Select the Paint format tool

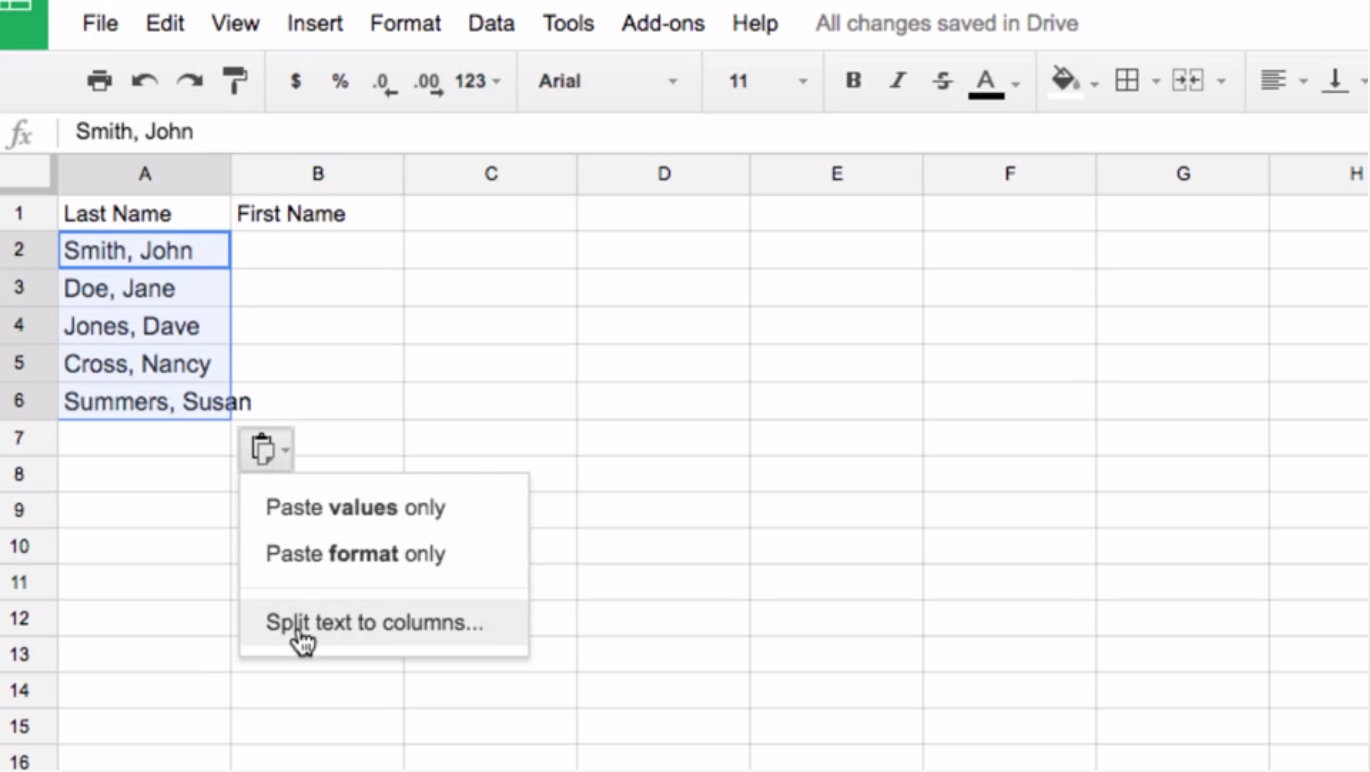[236, 81]
